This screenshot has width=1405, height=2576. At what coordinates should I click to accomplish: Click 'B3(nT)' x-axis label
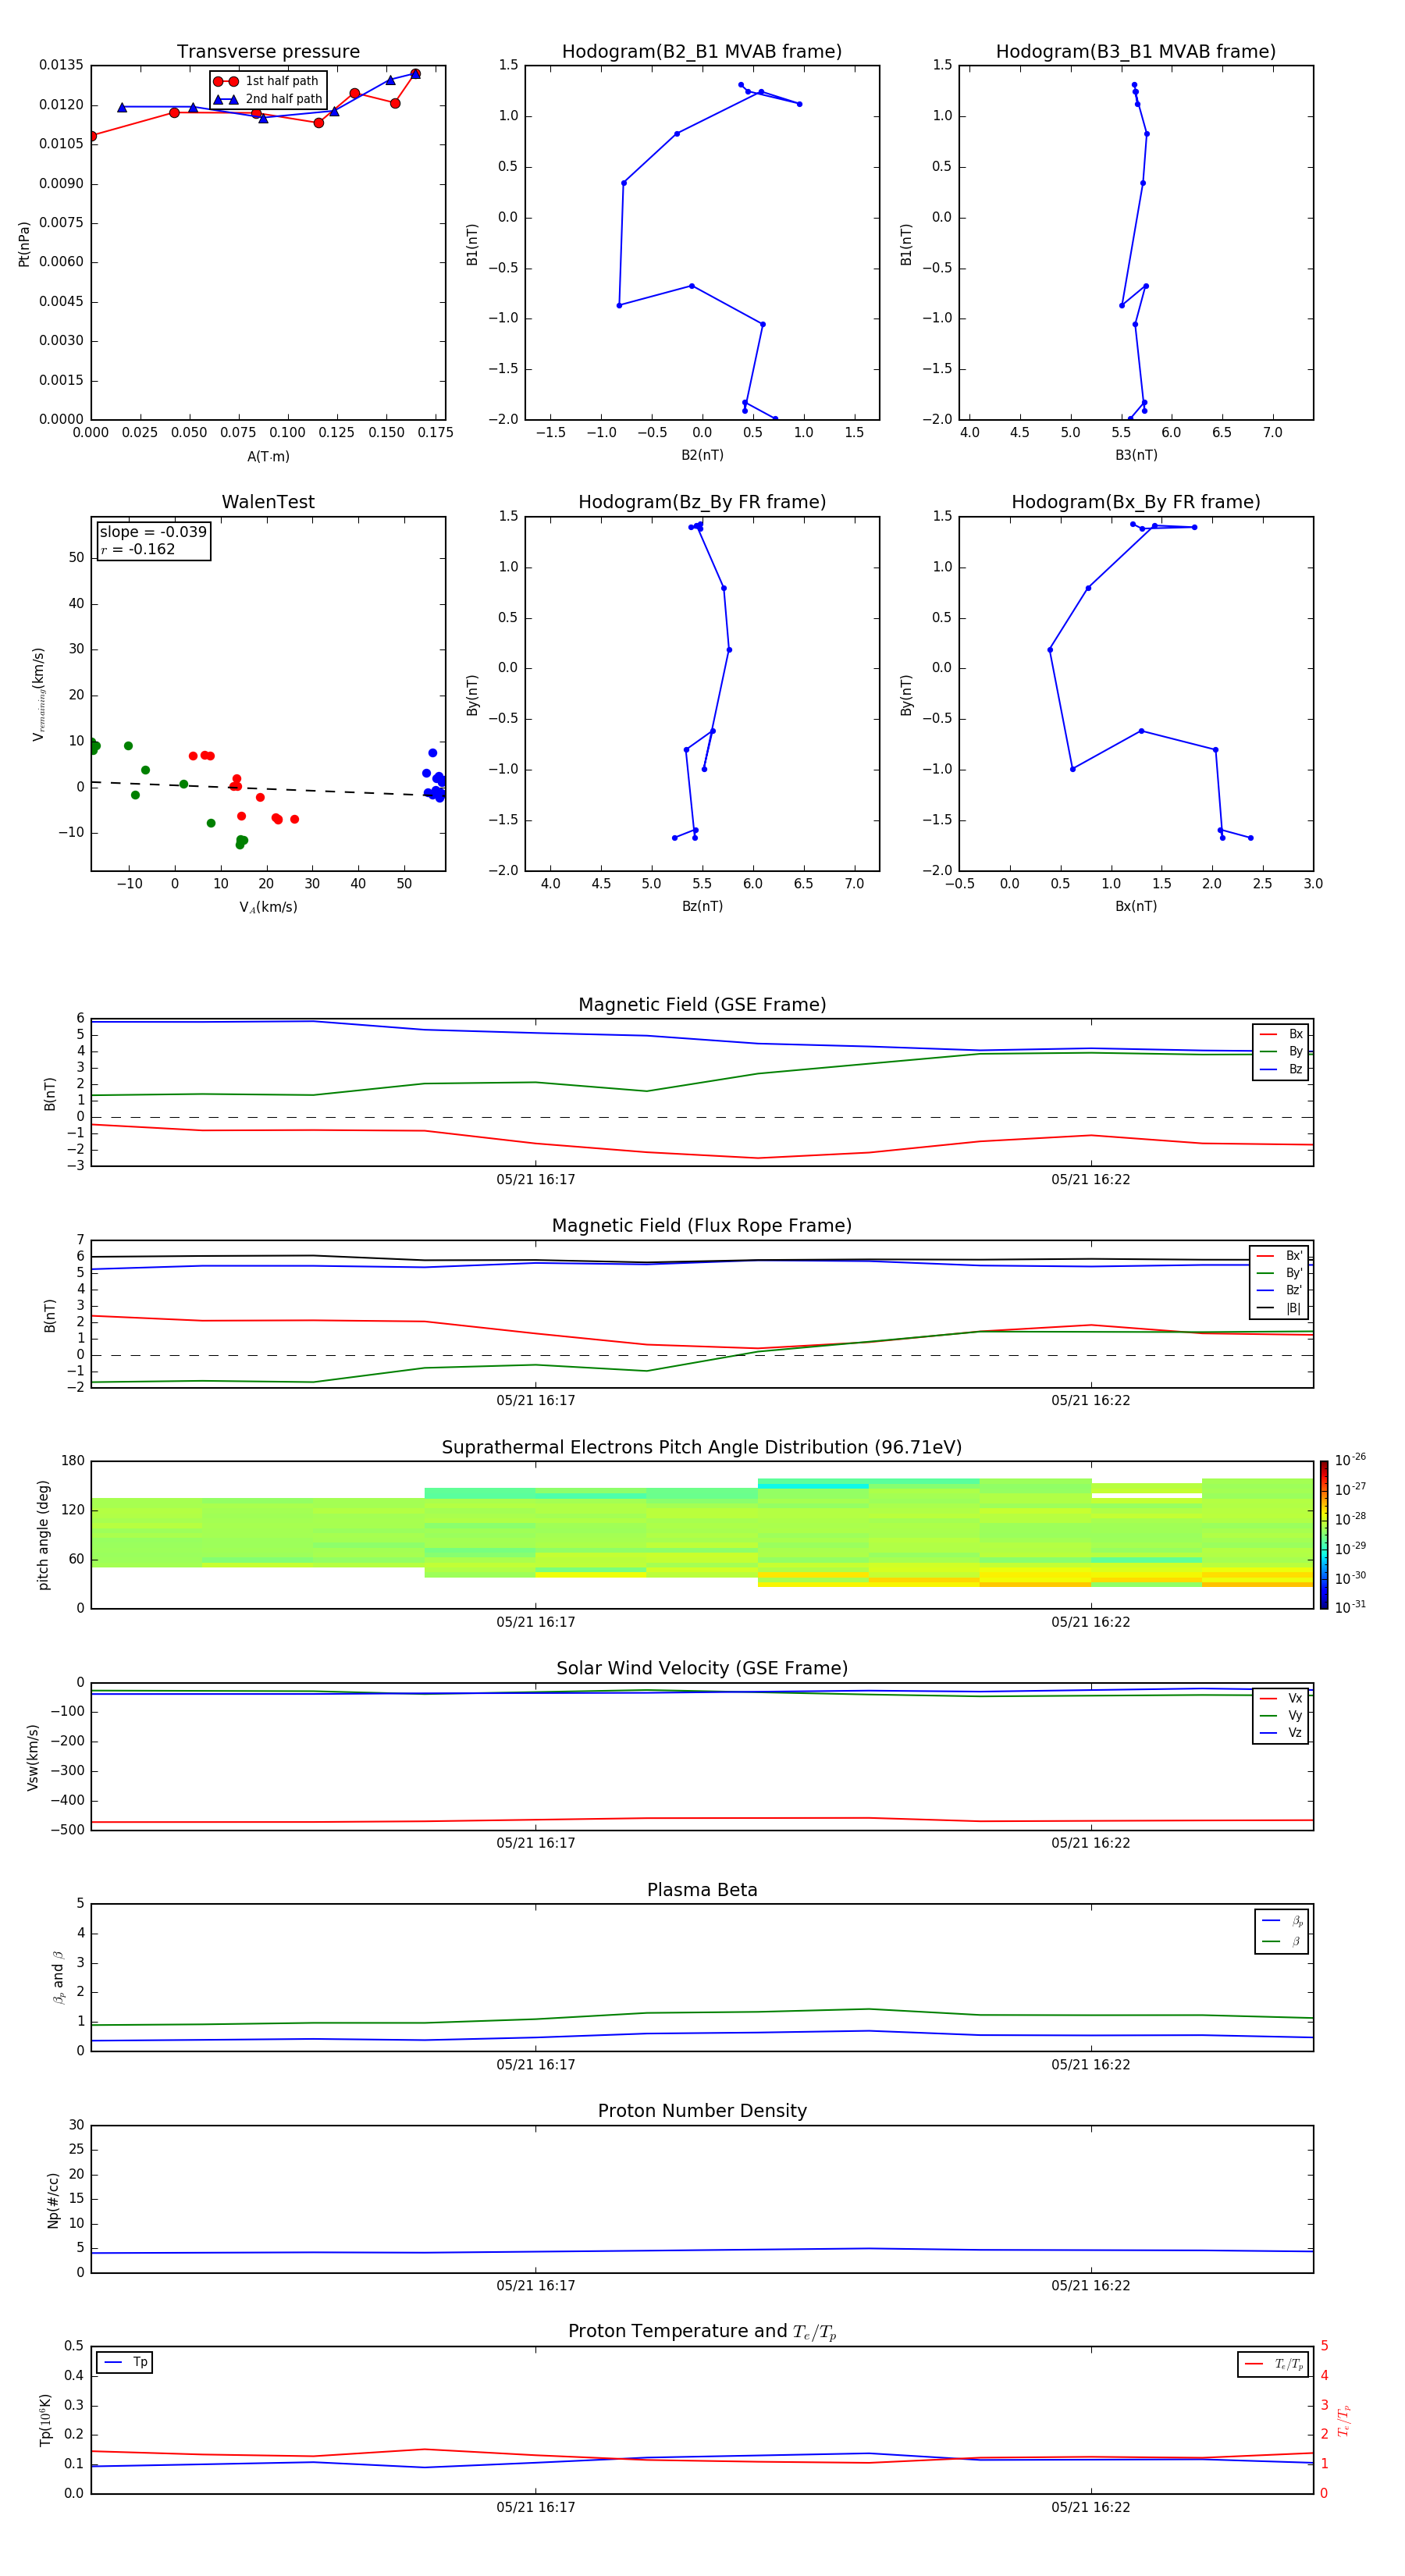(1136, 455)
